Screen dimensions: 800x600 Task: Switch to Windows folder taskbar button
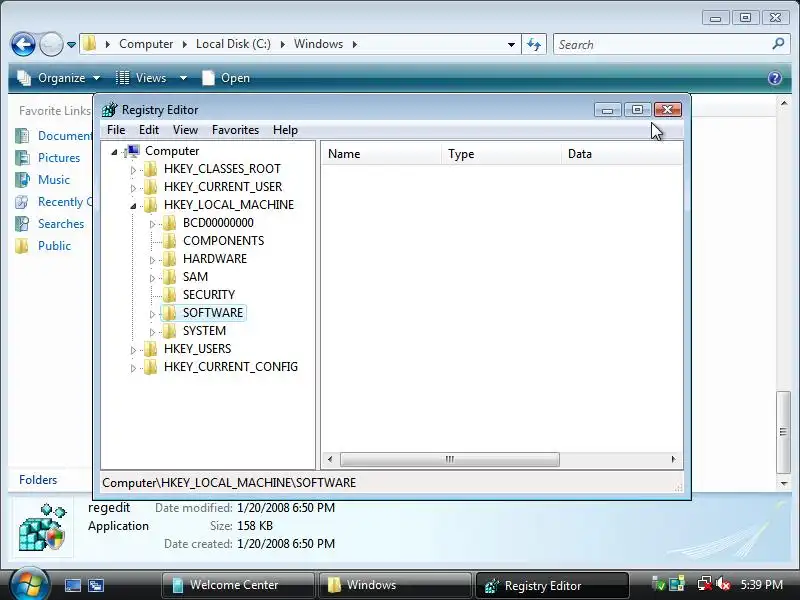395,585
